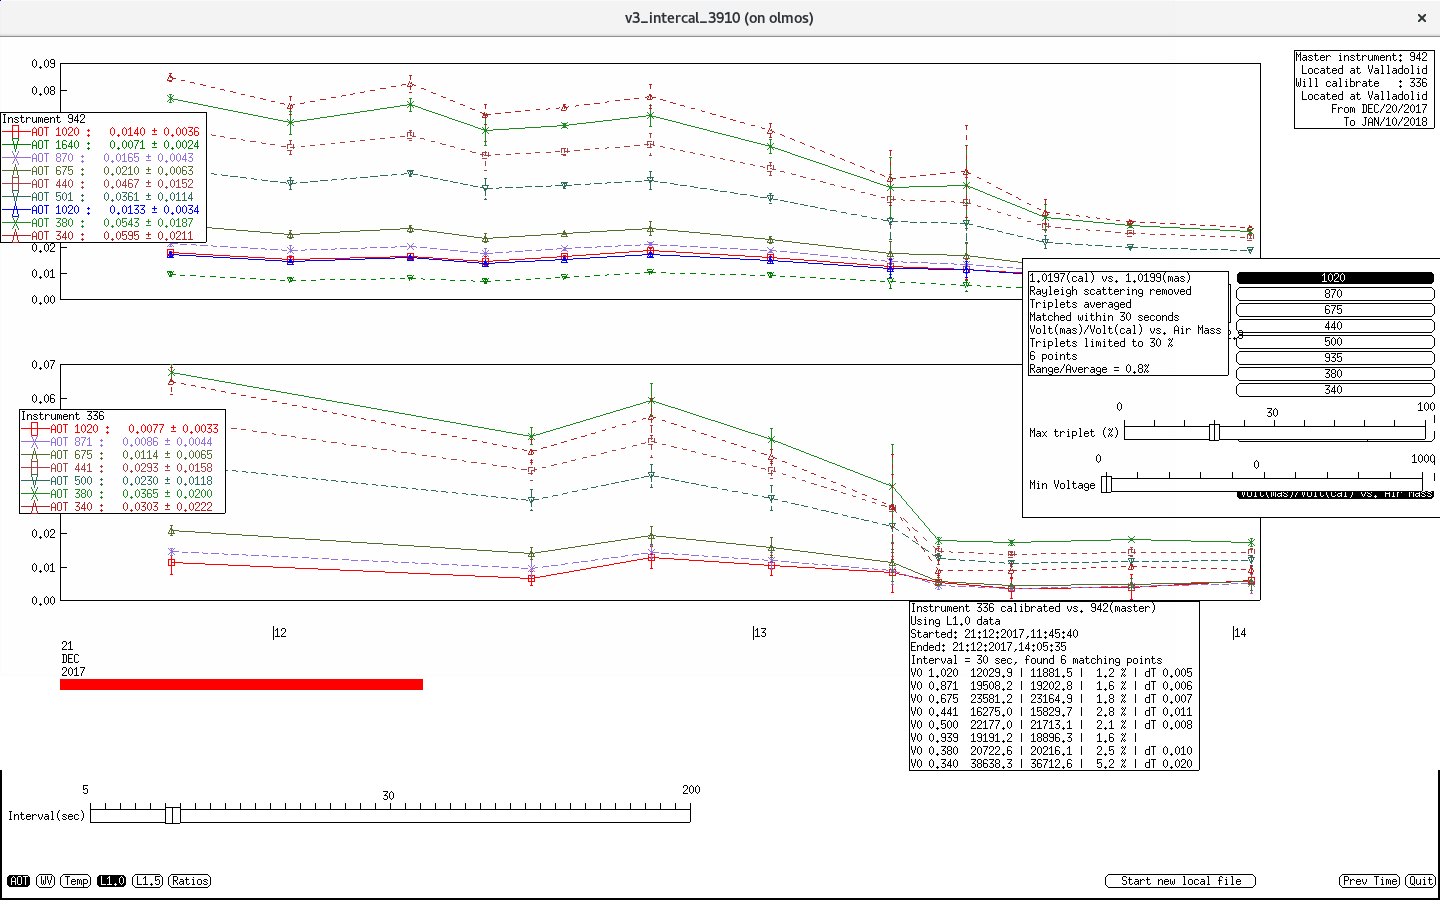The height and width of the screenshot is (900, 1440).
Task: Click the Quit button
Action: pos(1421,881)
